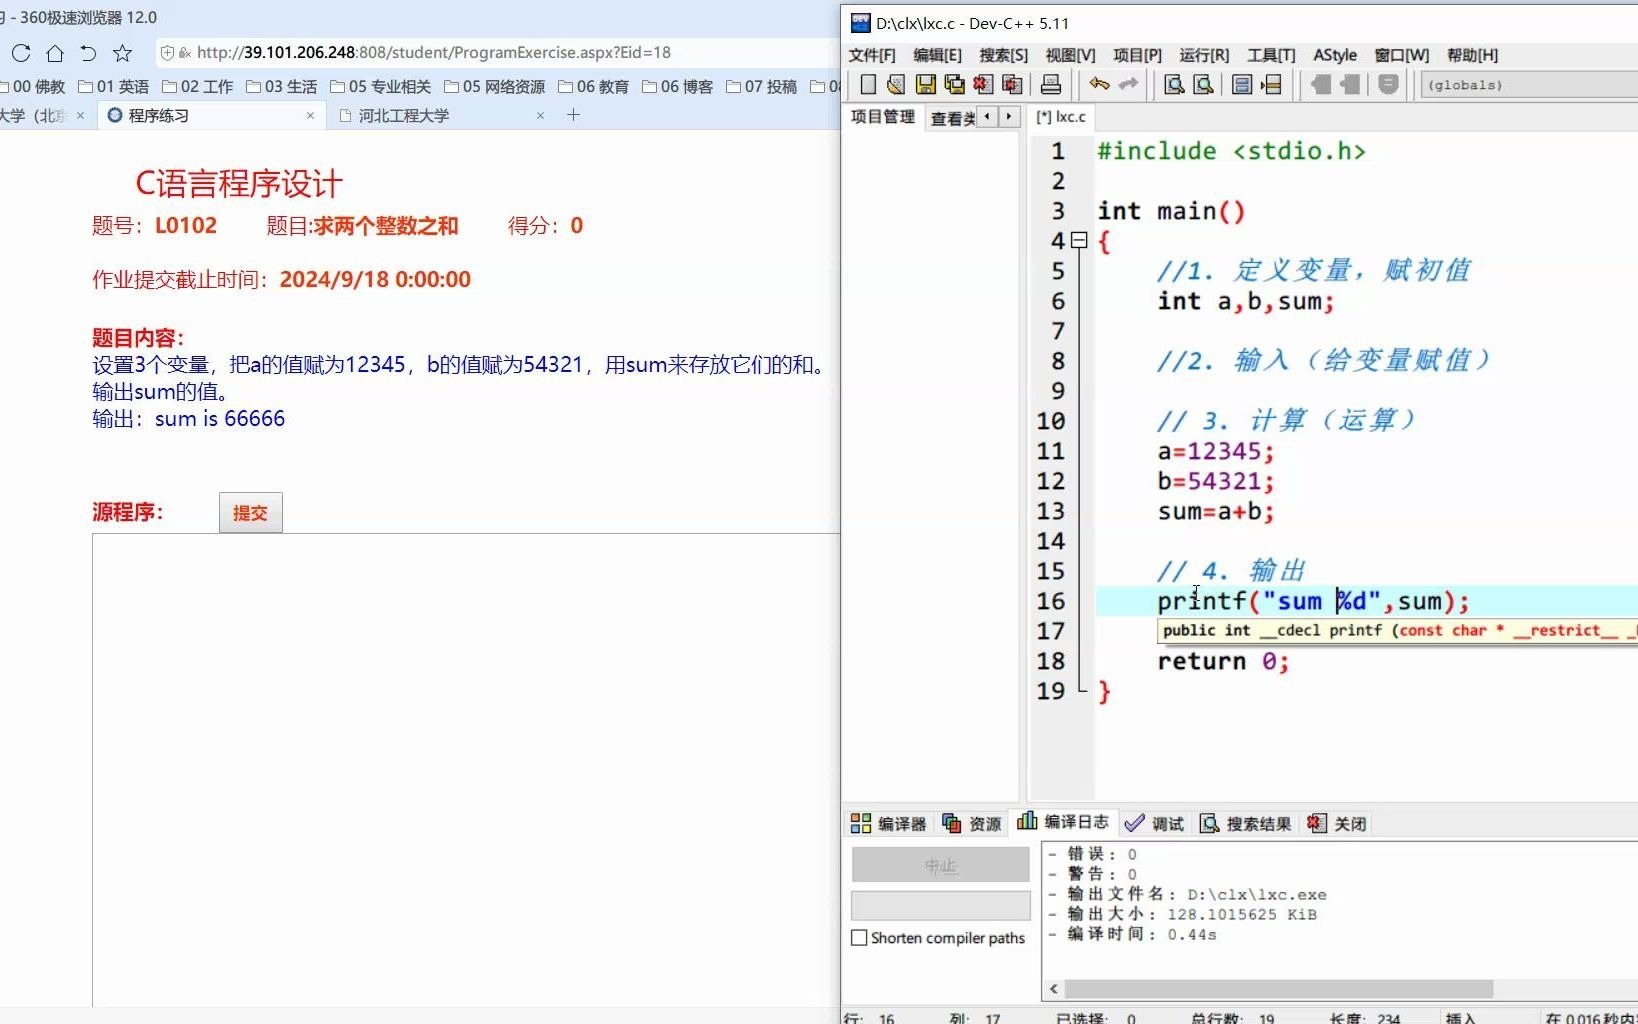Open the 00 佛教 bookmark folder
1638x1024 pixels.
point(35,87)
